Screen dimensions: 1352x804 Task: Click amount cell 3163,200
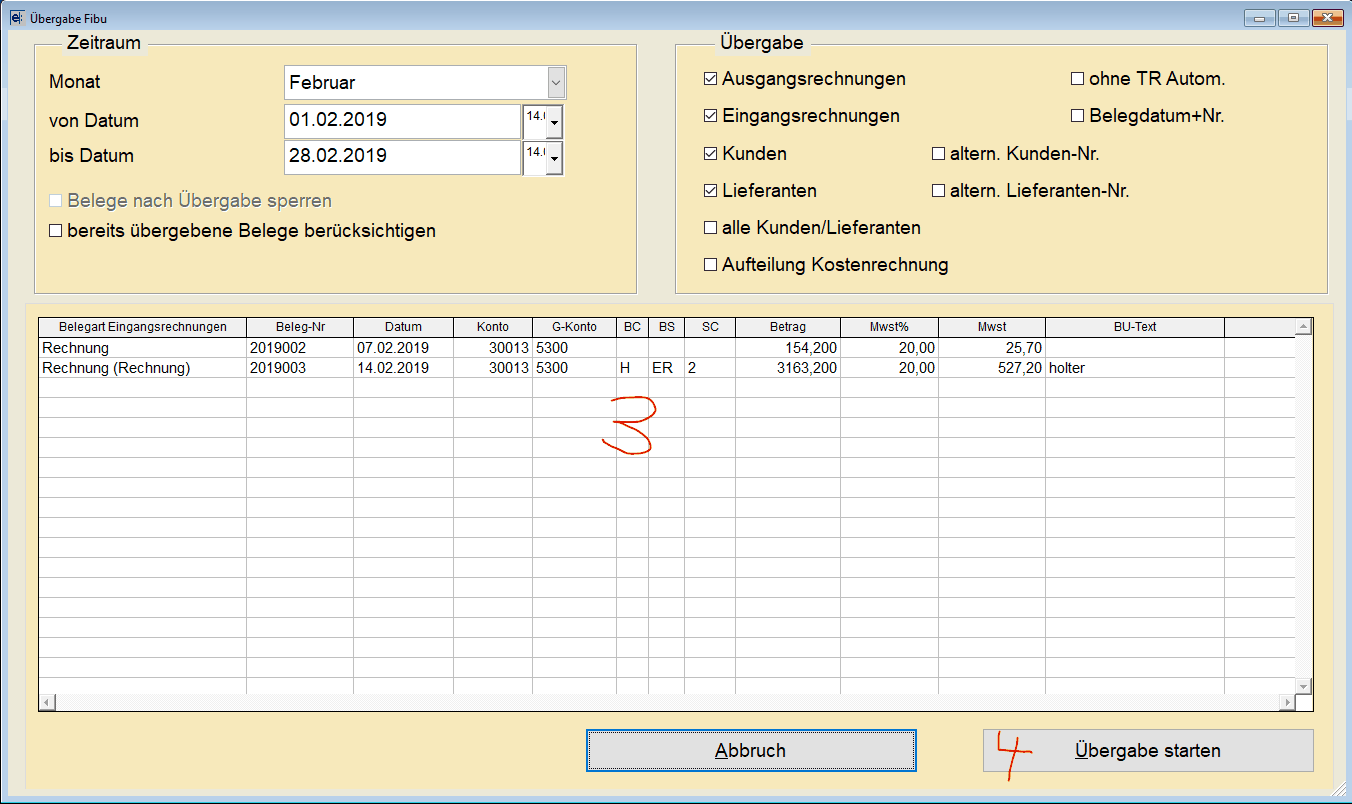coord(788,368)
